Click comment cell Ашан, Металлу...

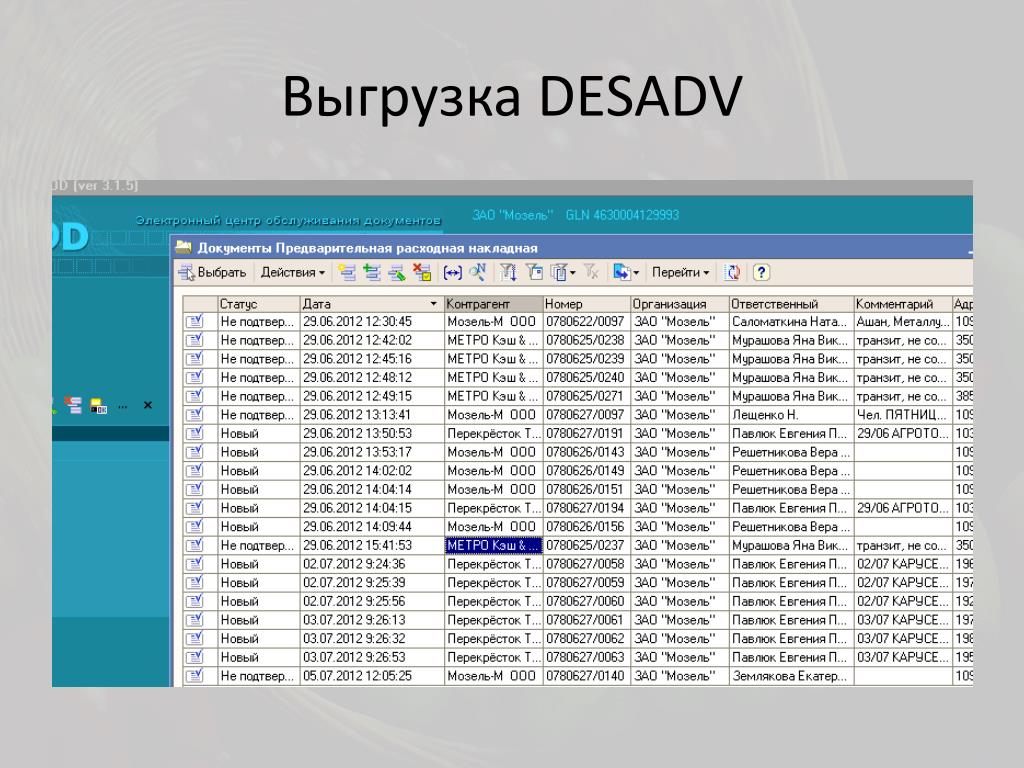903,321
